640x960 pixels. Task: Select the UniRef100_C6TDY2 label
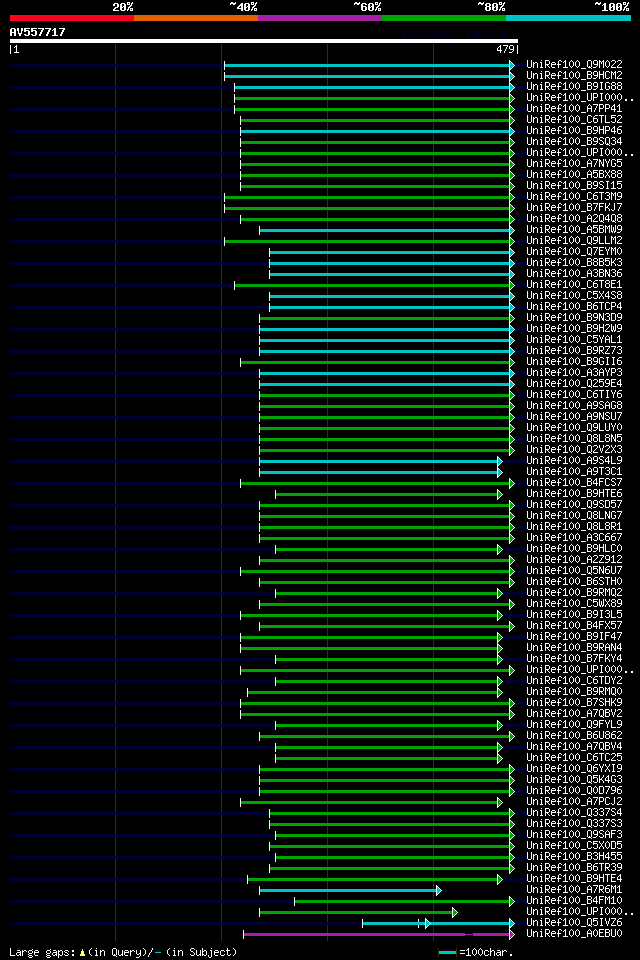point(574,681)
